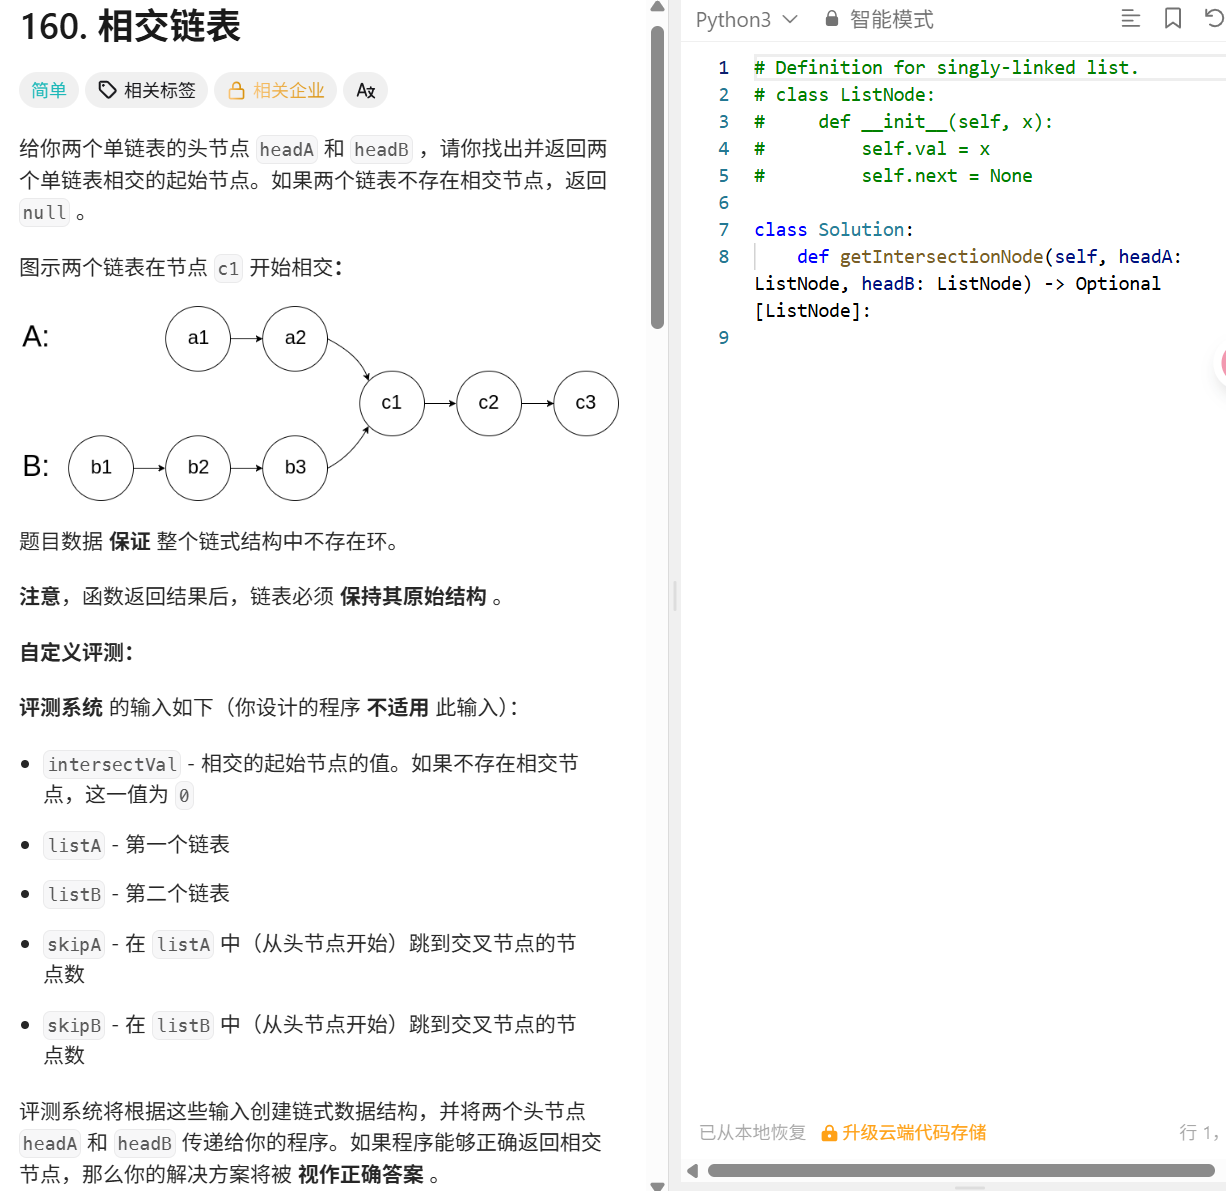This screenshot has width=1226, height=1191.
Task: Click the scroll up arrow of description panel
Action: pos(657,7)
